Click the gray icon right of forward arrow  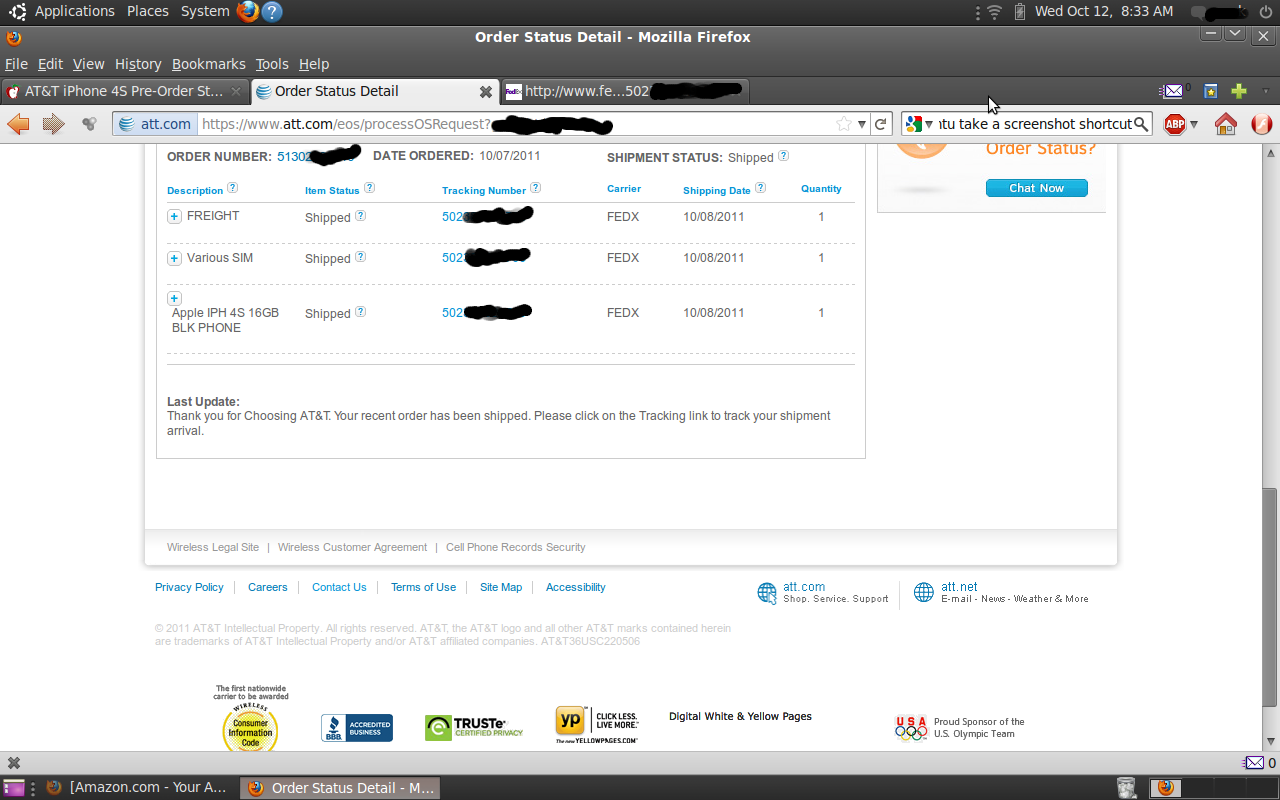point(89,124)
